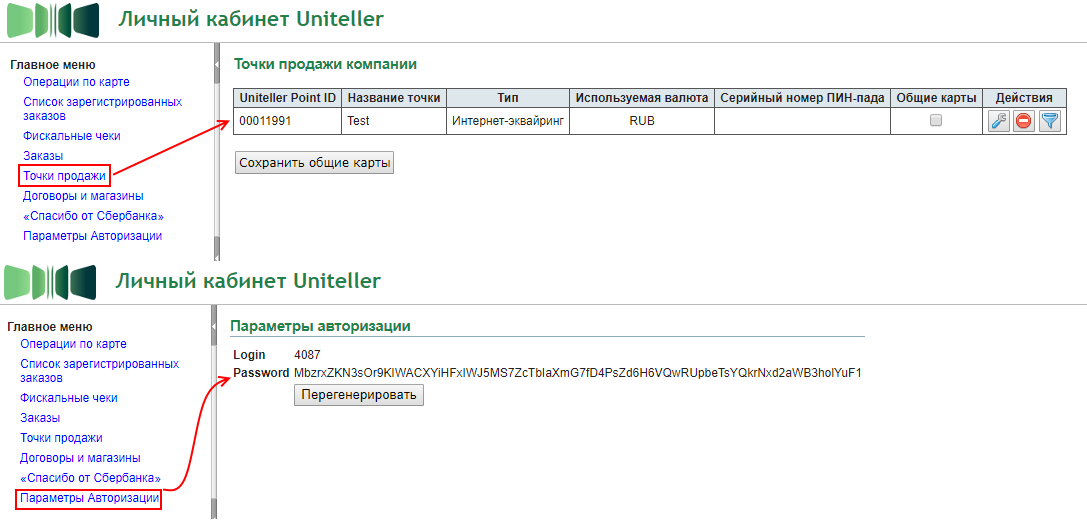Click the wrench settings icon in Действия column
Image resolution: width=1087 pixels, height=522 pixels.
pos(998,121)
